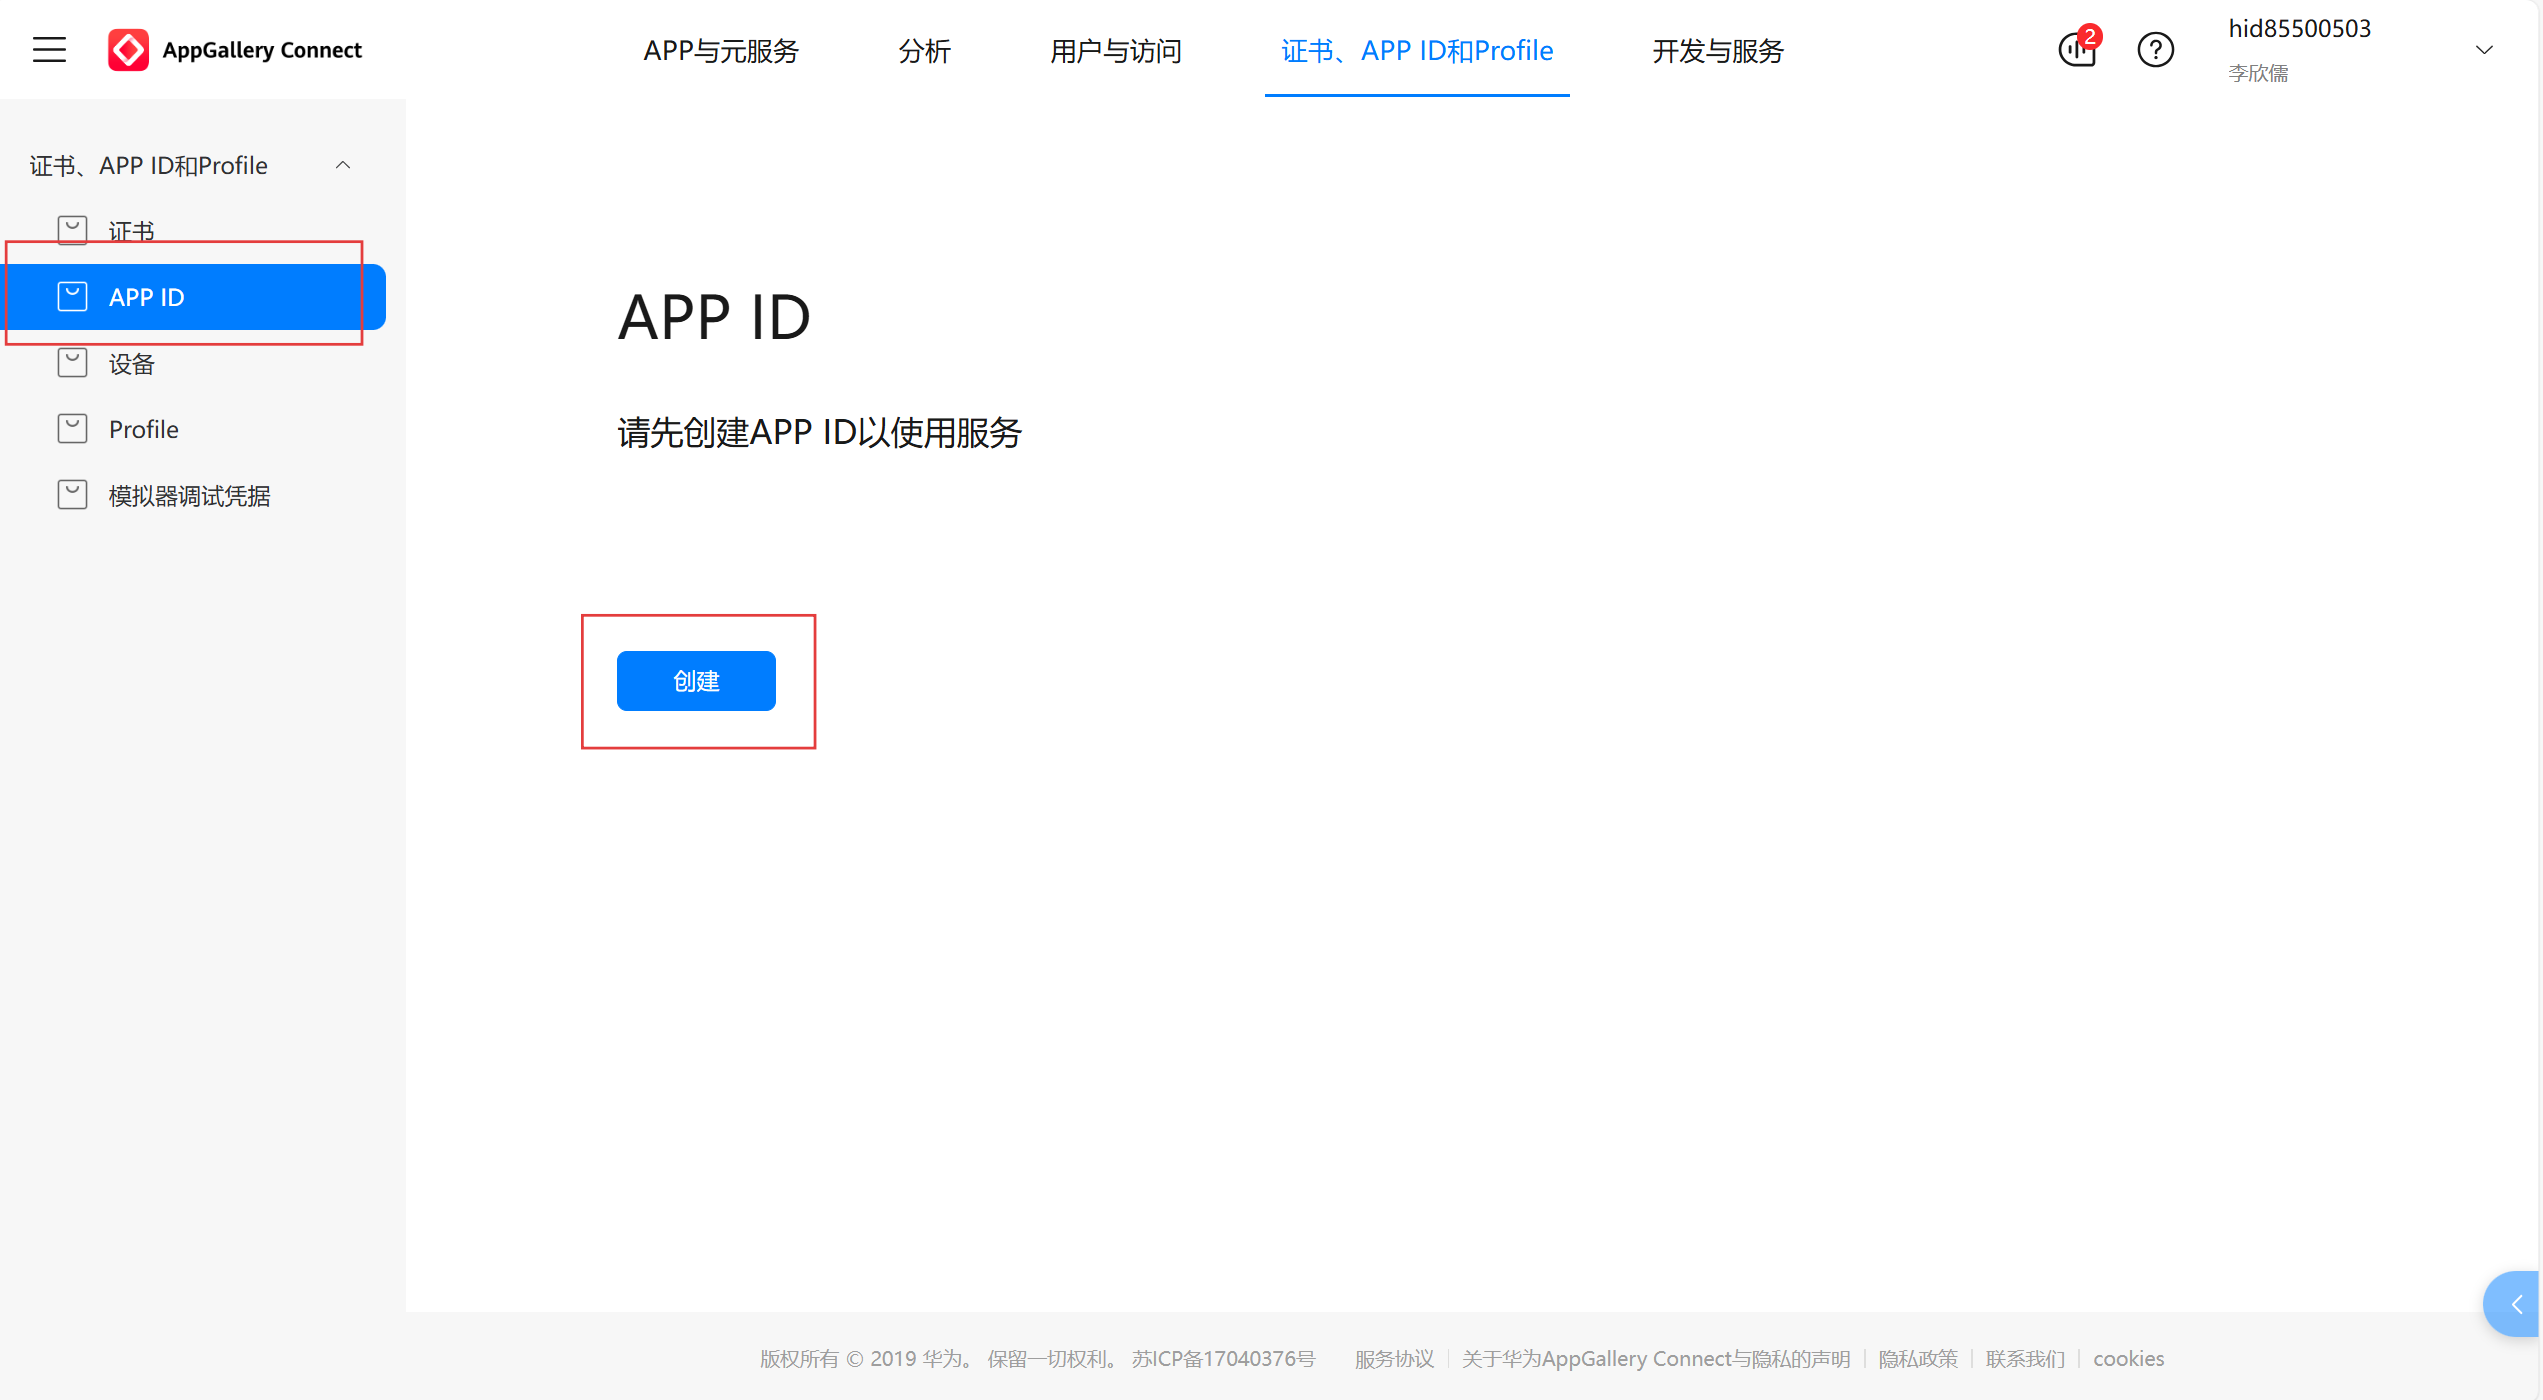Screen dimensions: 2543x1400
Task: Open the help question mark icon
Action: [x=2155, y=49]
